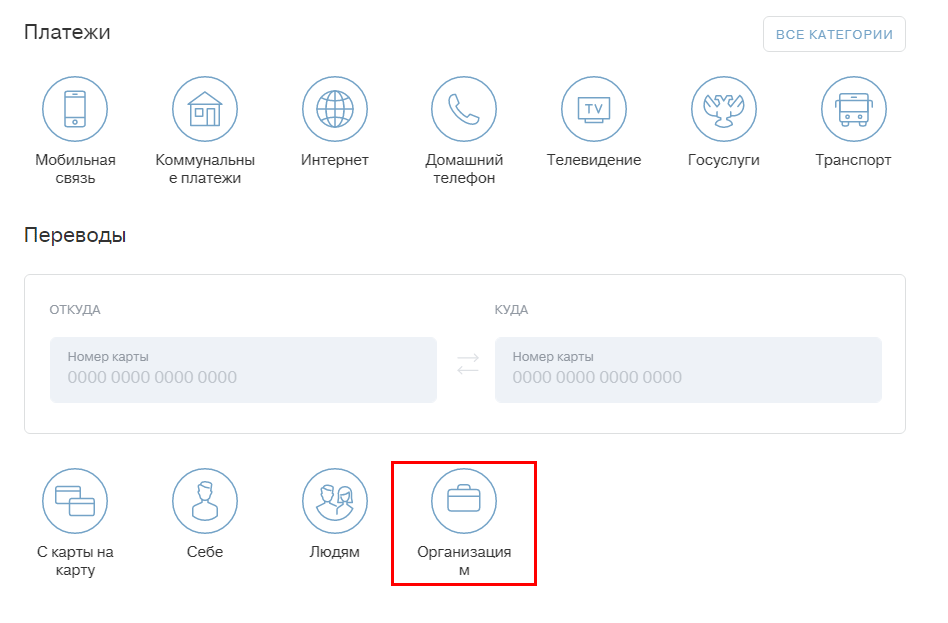The height and width of the screenshot is (623, 948).
Task: Open the Мобильная связь phone icon
Action: (x=75, y=109)
